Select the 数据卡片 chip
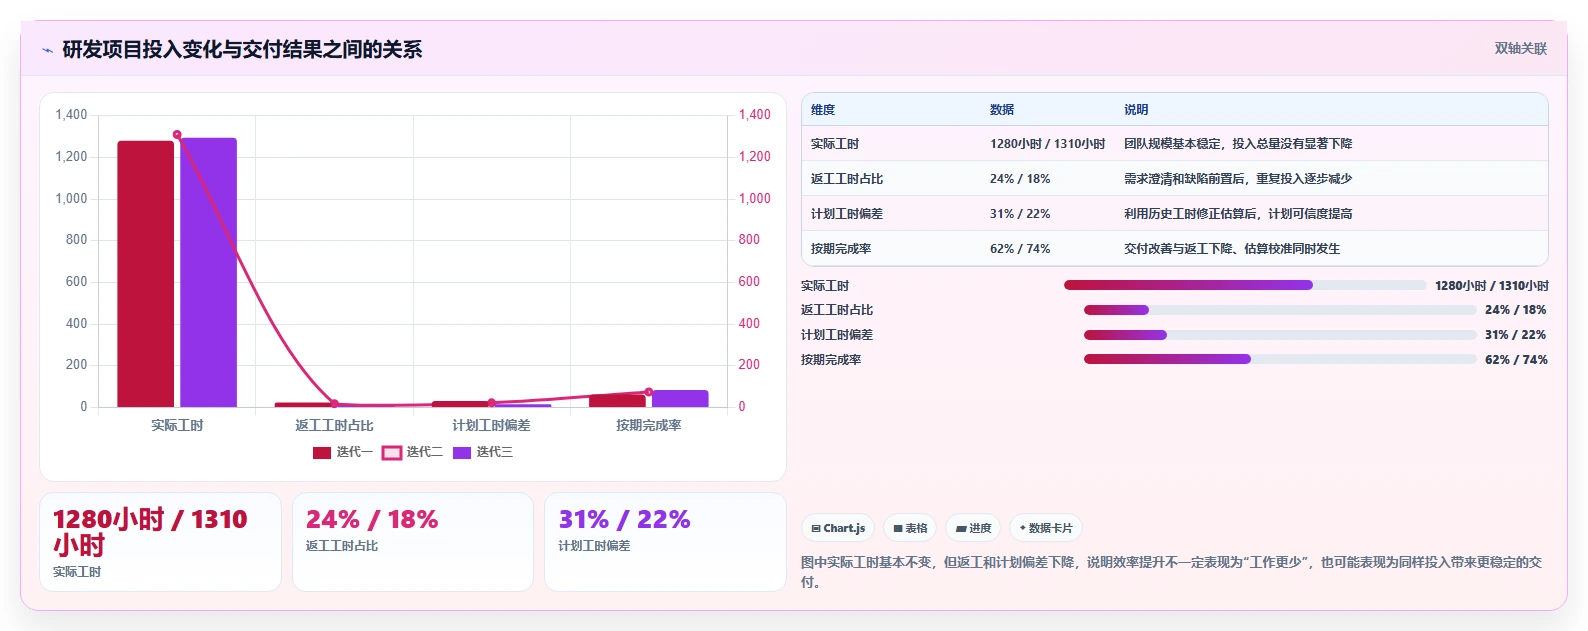The width and height of the screenshot is (1588, 631). tap(1046, 528)
